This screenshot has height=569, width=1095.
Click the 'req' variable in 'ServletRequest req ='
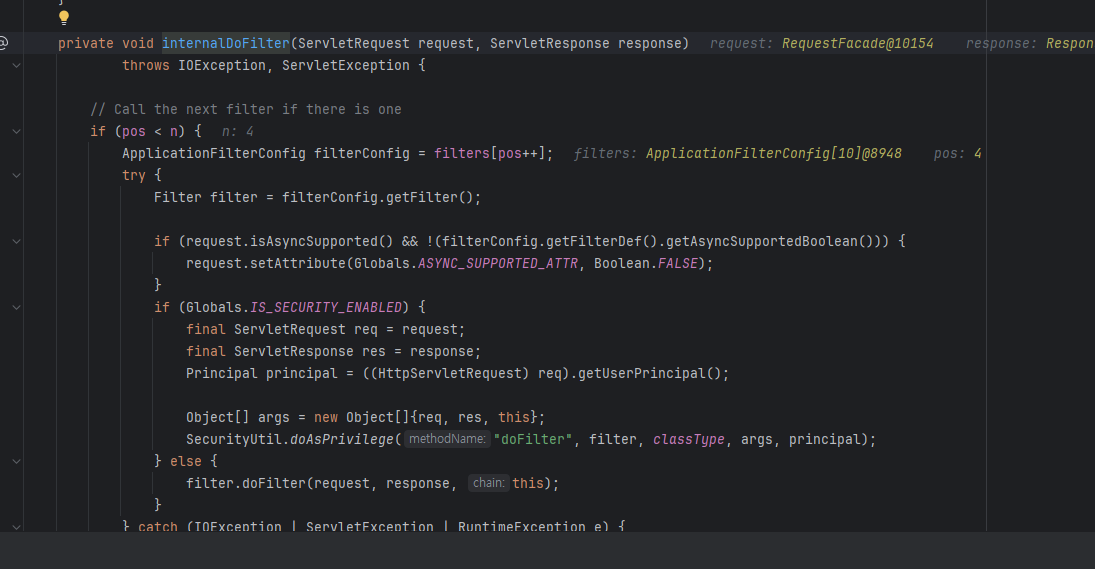point(366,330)
